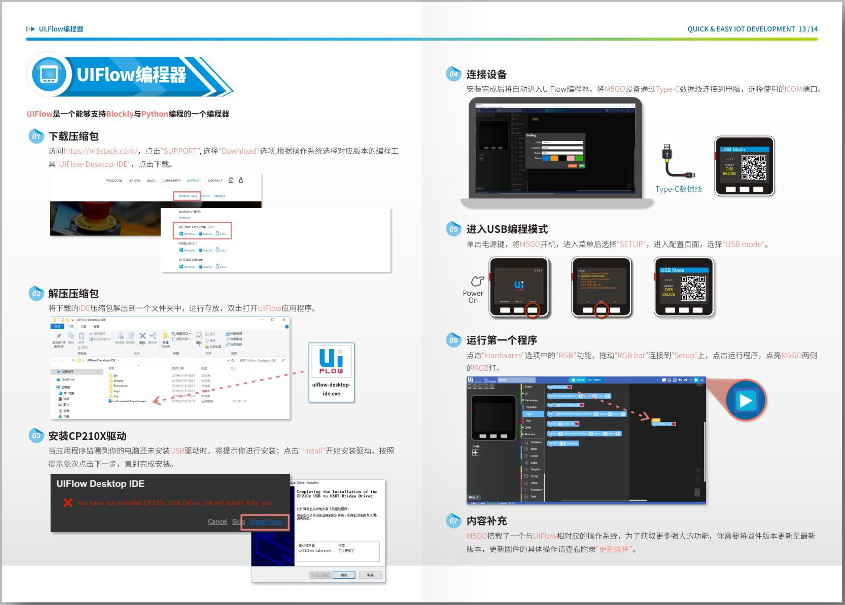845x605 pixels.
Task: Select OneDrive in the Explorer navigation pane
Action: click(x=68, y=380)
